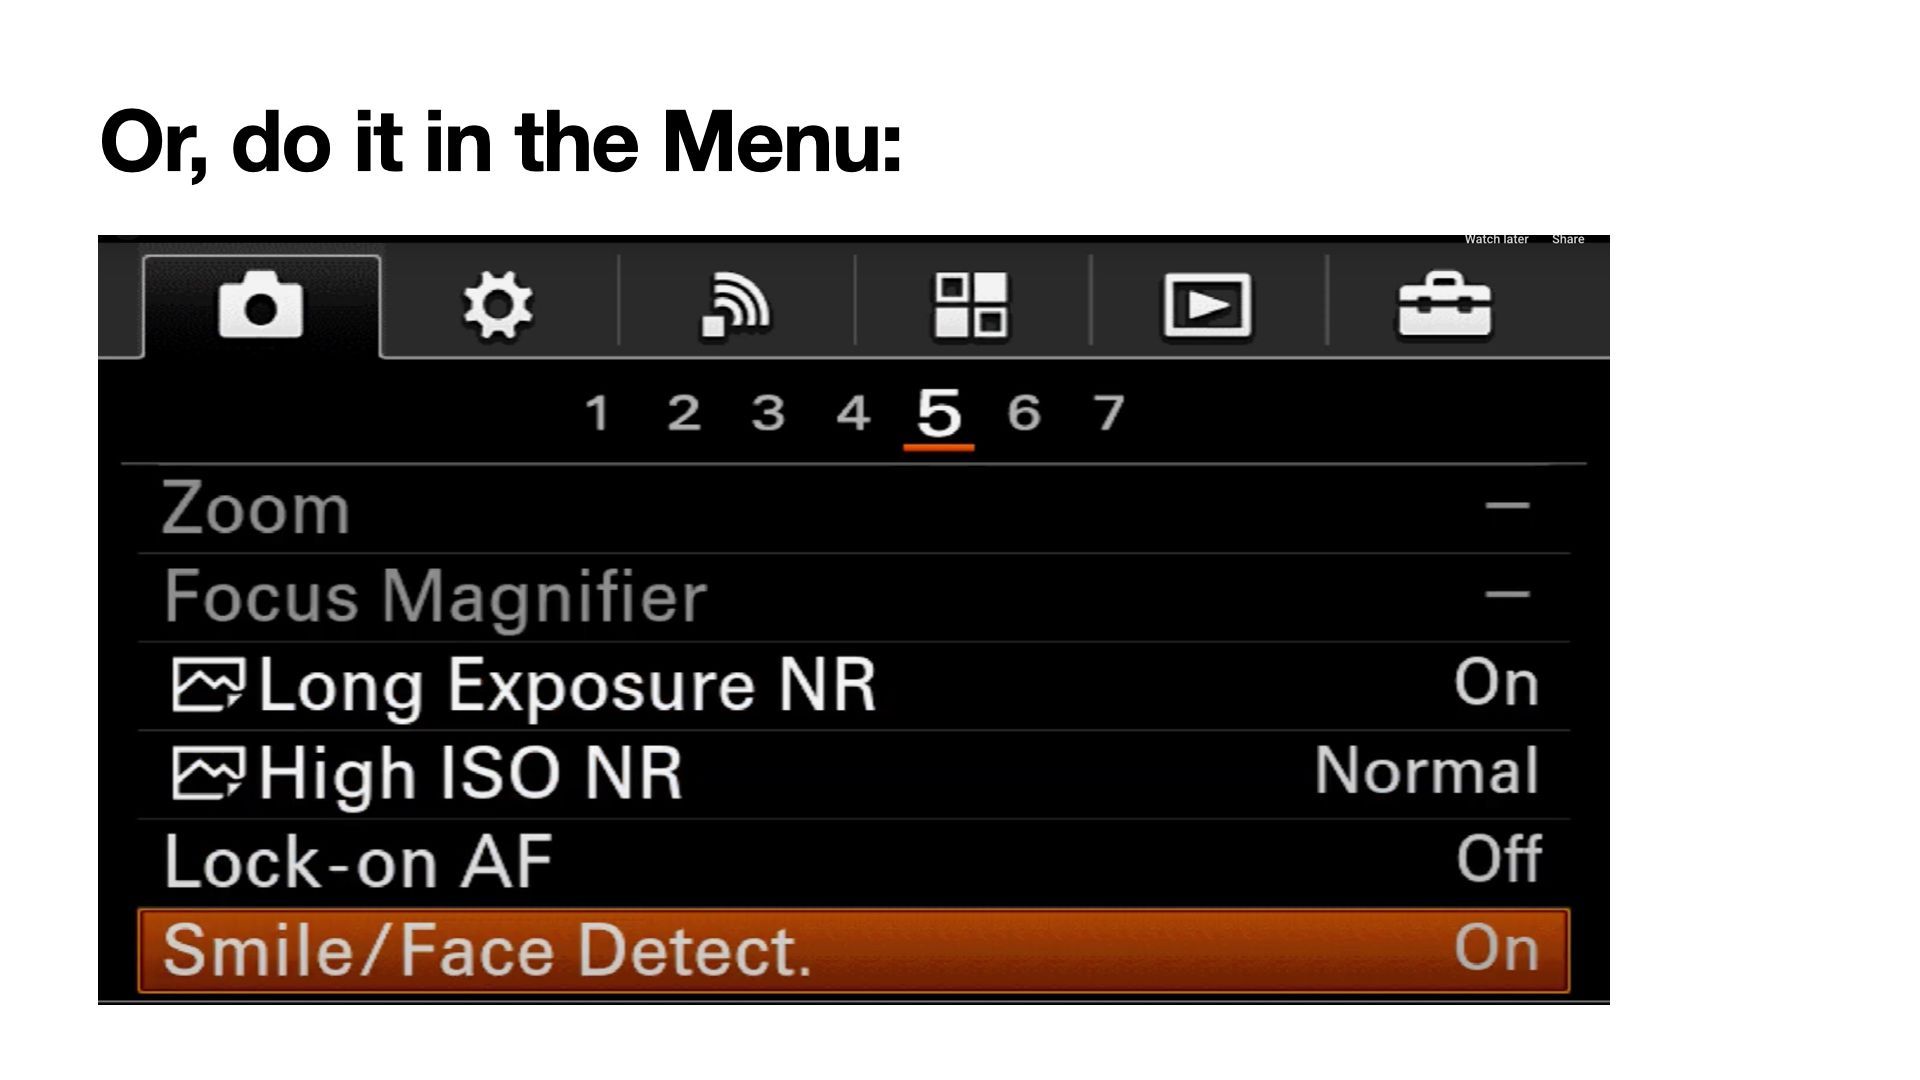Click the Share link
1920x1080 pixels.
pyautogui.click(x=1568, y=239)
